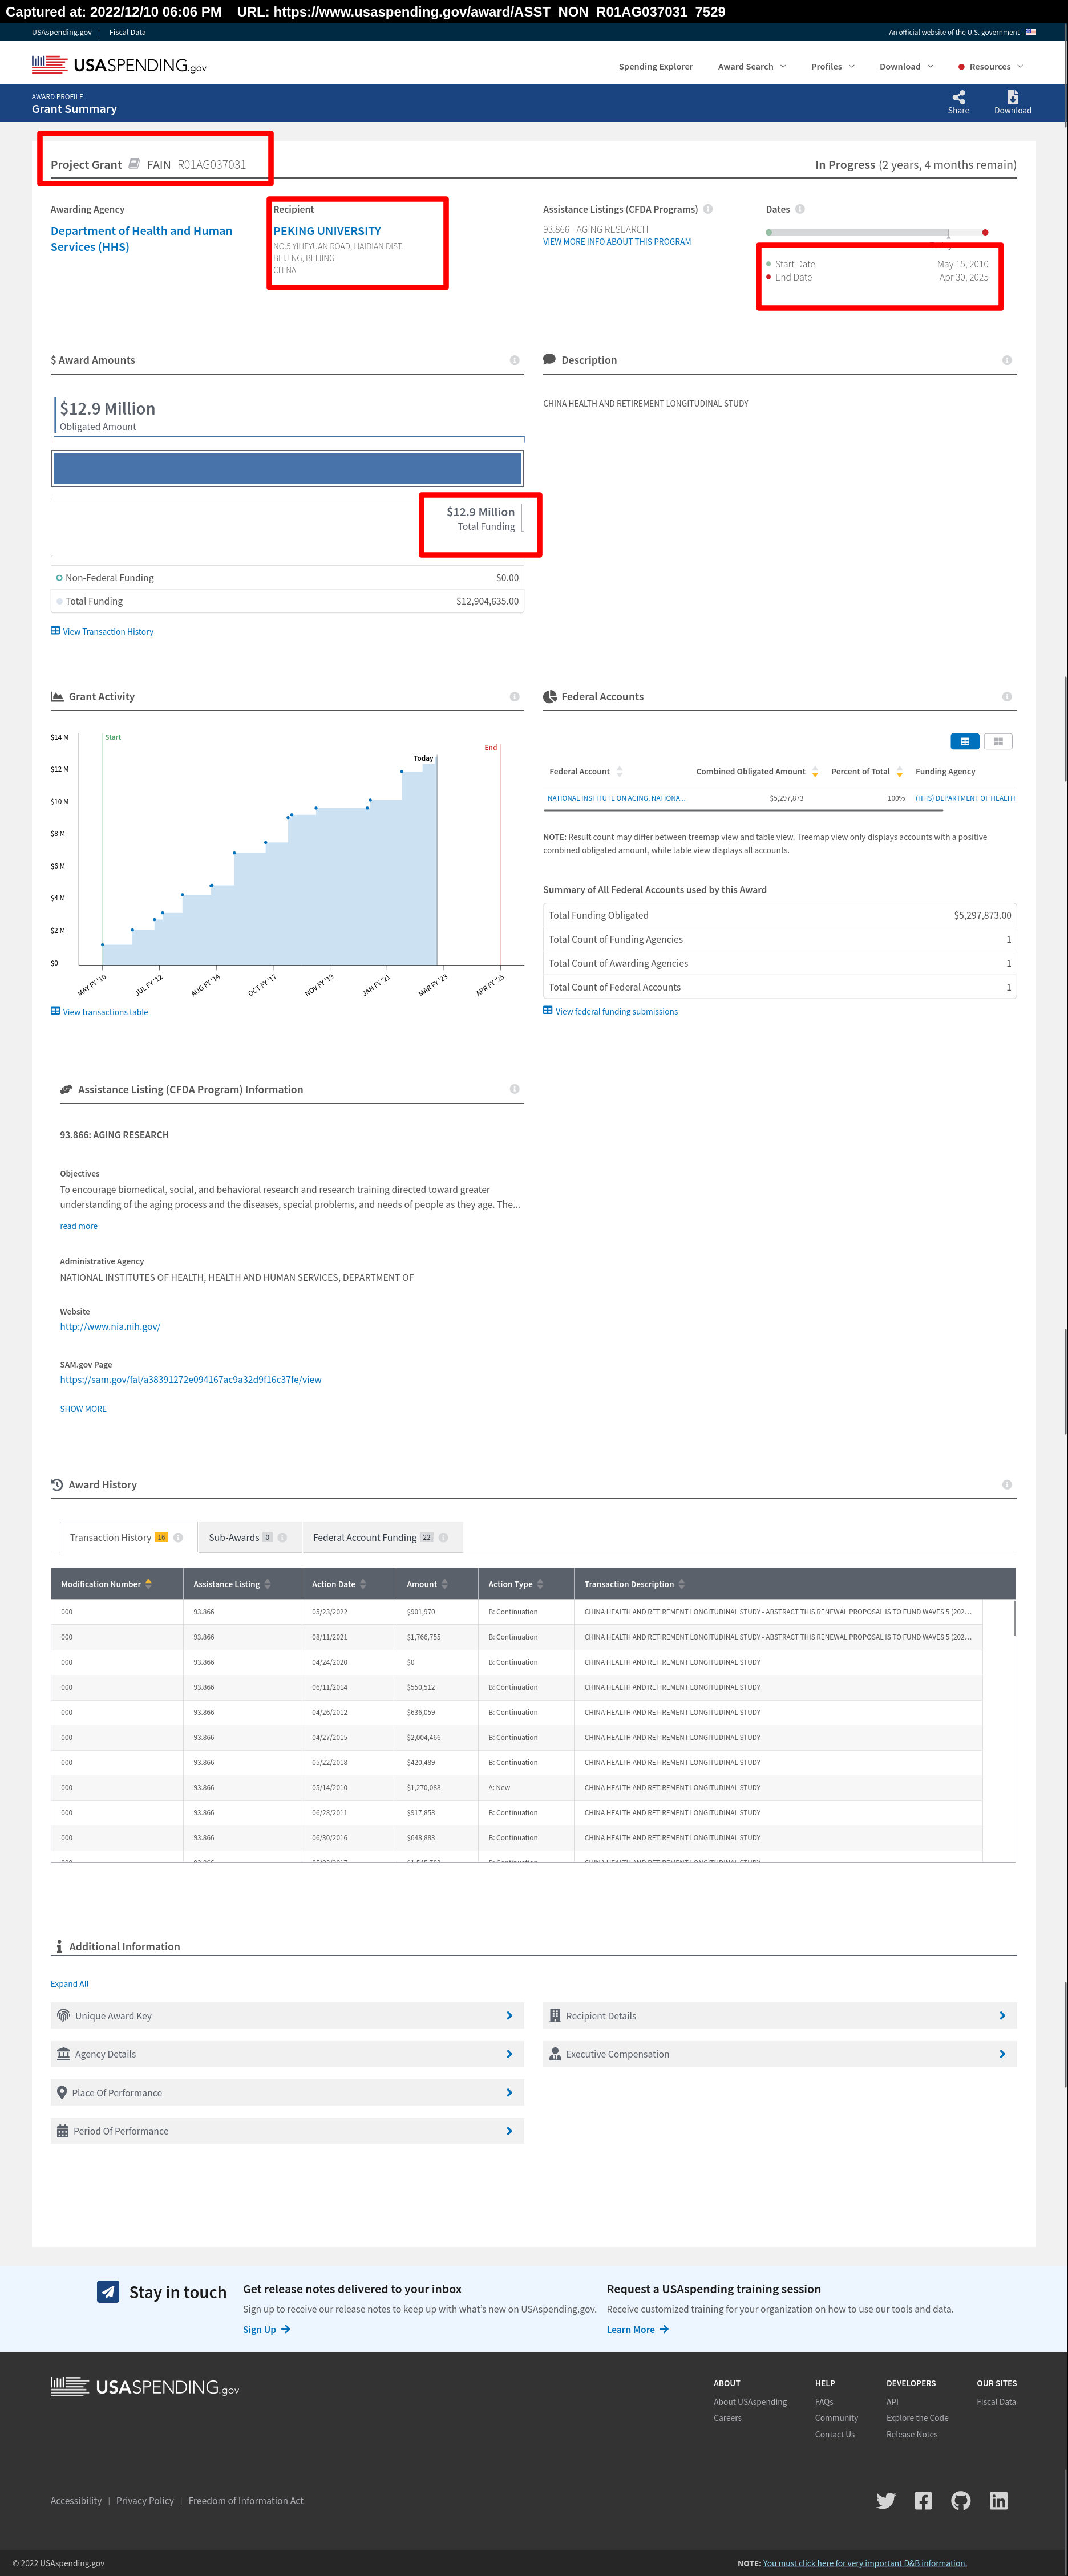The width and height of the screenshot is (1068, 2576).
Task: Click the footer USAspending.gov logo
Action: [x=145, y=2387]
